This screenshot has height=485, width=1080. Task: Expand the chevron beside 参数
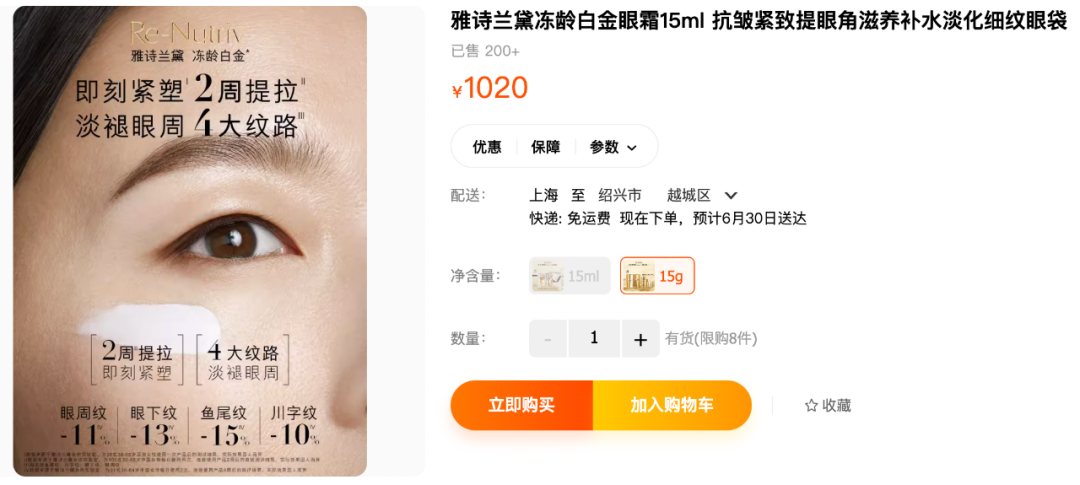coord(632,147)
